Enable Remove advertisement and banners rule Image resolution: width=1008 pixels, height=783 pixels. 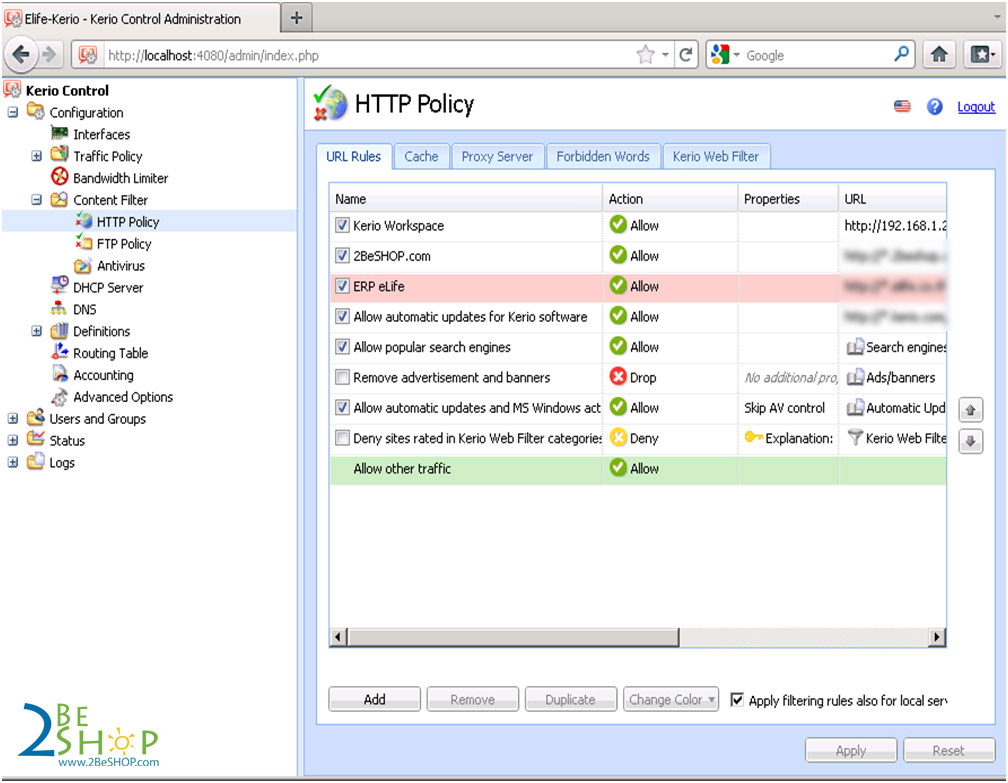[343, 377]
